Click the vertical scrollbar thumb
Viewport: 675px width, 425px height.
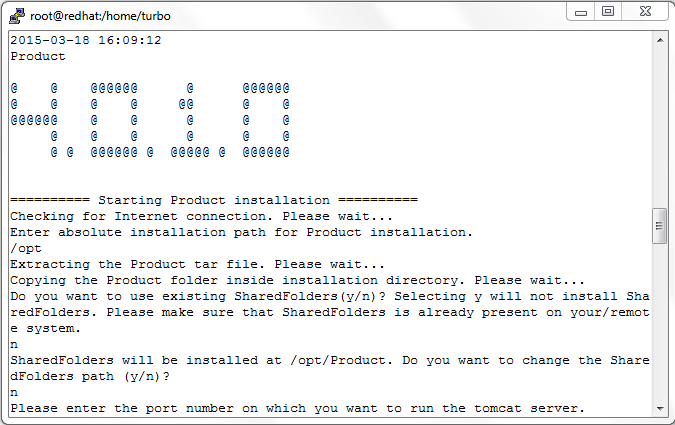[660, 226]
